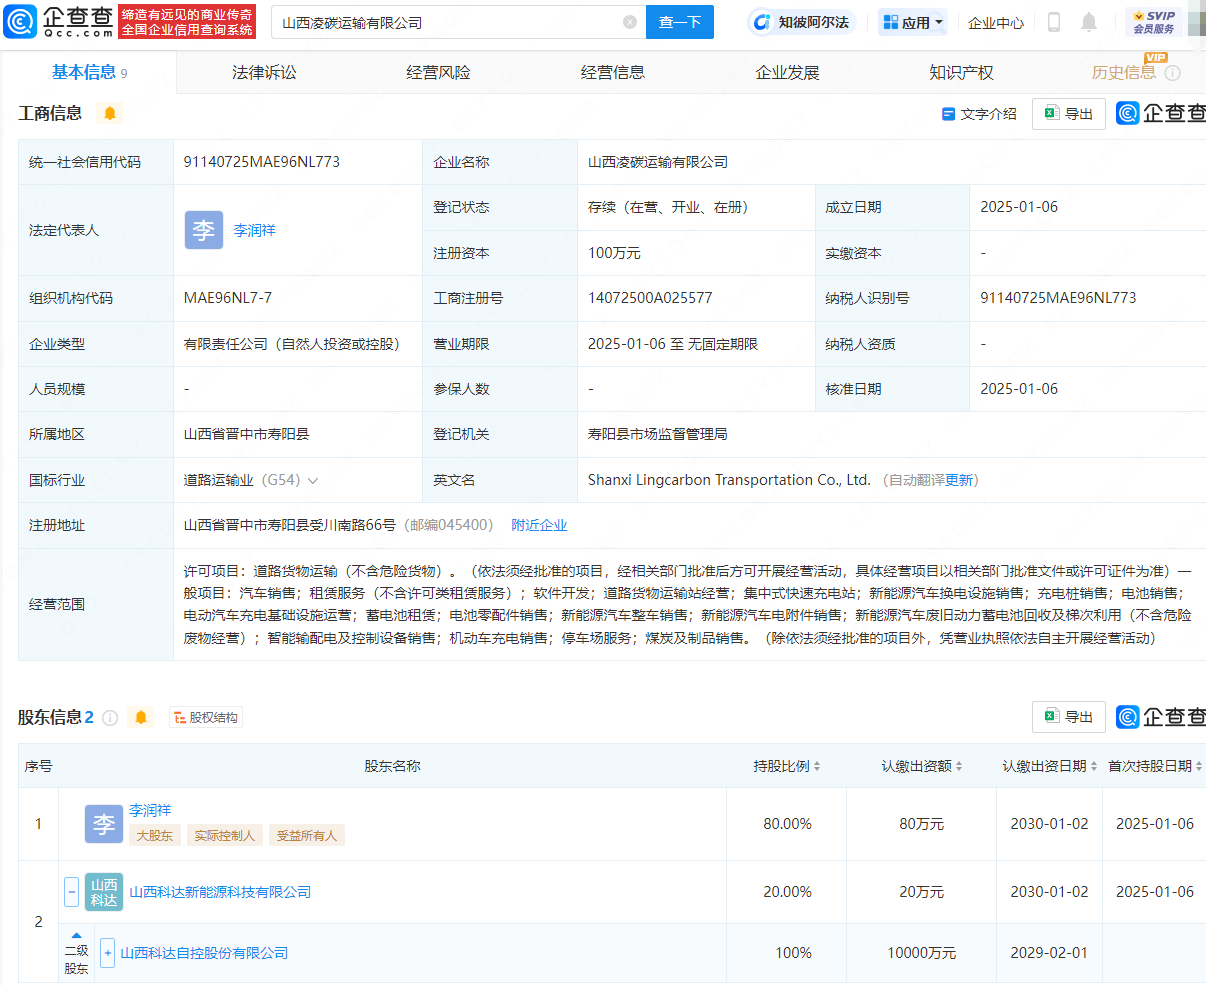Open the 附近企业 link
This screenshot has height=985, width=1206.
[539, 525]
